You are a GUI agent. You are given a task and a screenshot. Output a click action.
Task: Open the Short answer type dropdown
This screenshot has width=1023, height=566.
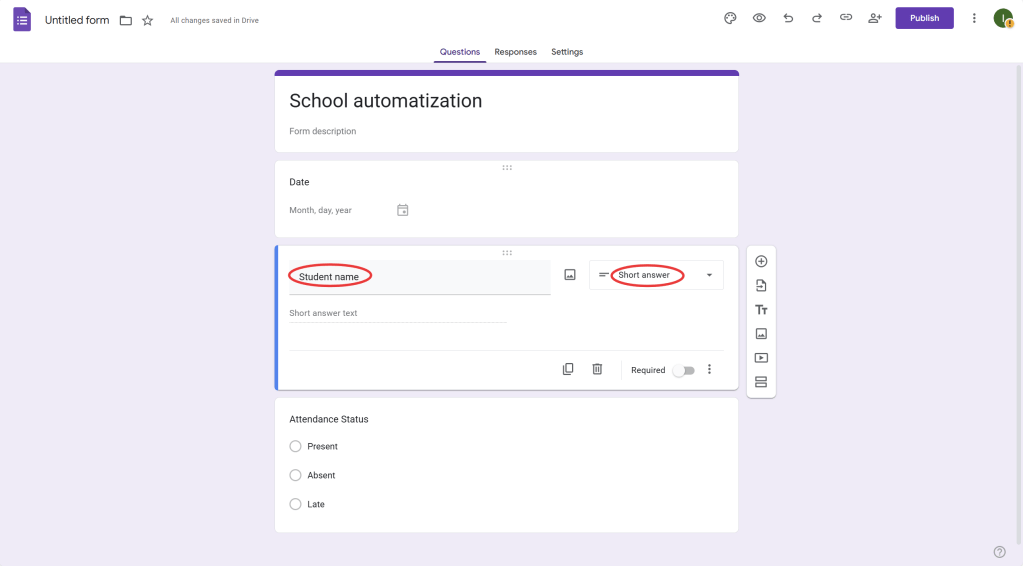(x=656, y=275)
